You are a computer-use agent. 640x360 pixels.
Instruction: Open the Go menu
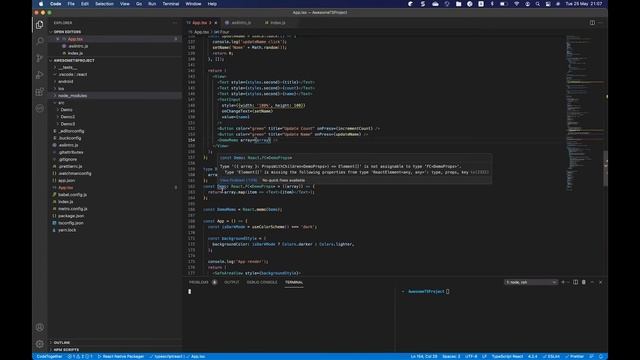pos(139,4)
